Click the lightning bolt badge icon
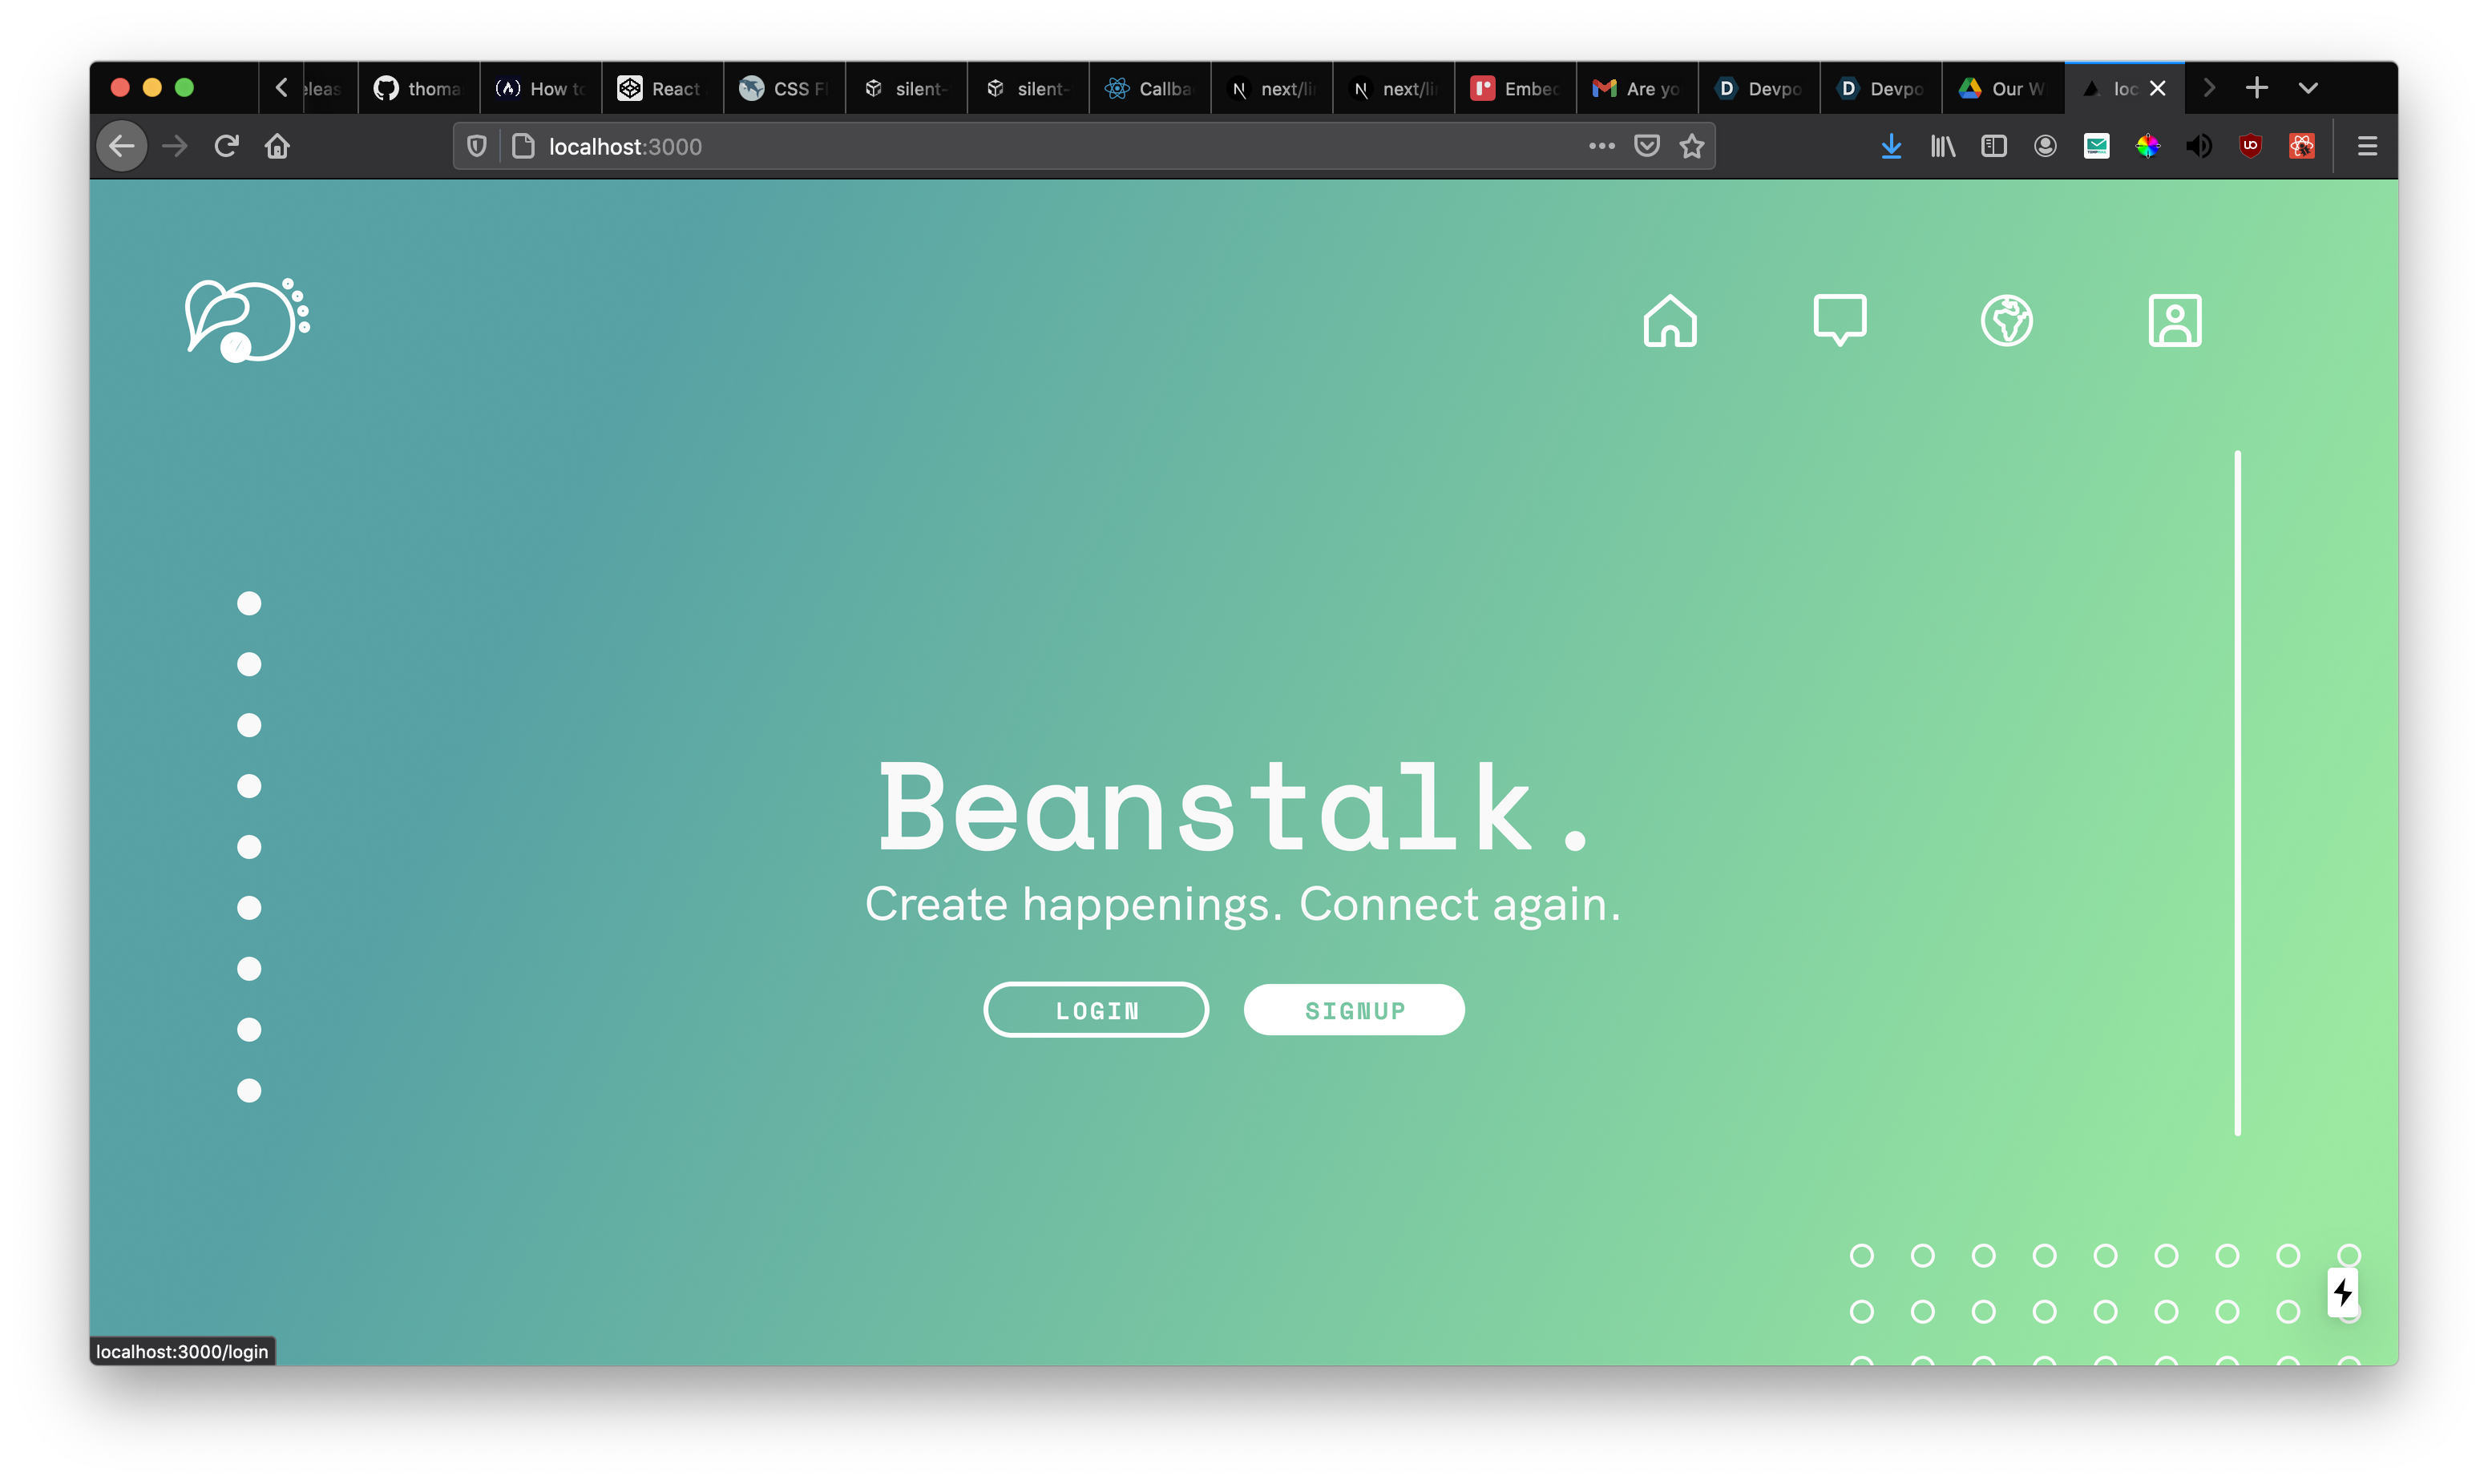 coord(2342,1292)
